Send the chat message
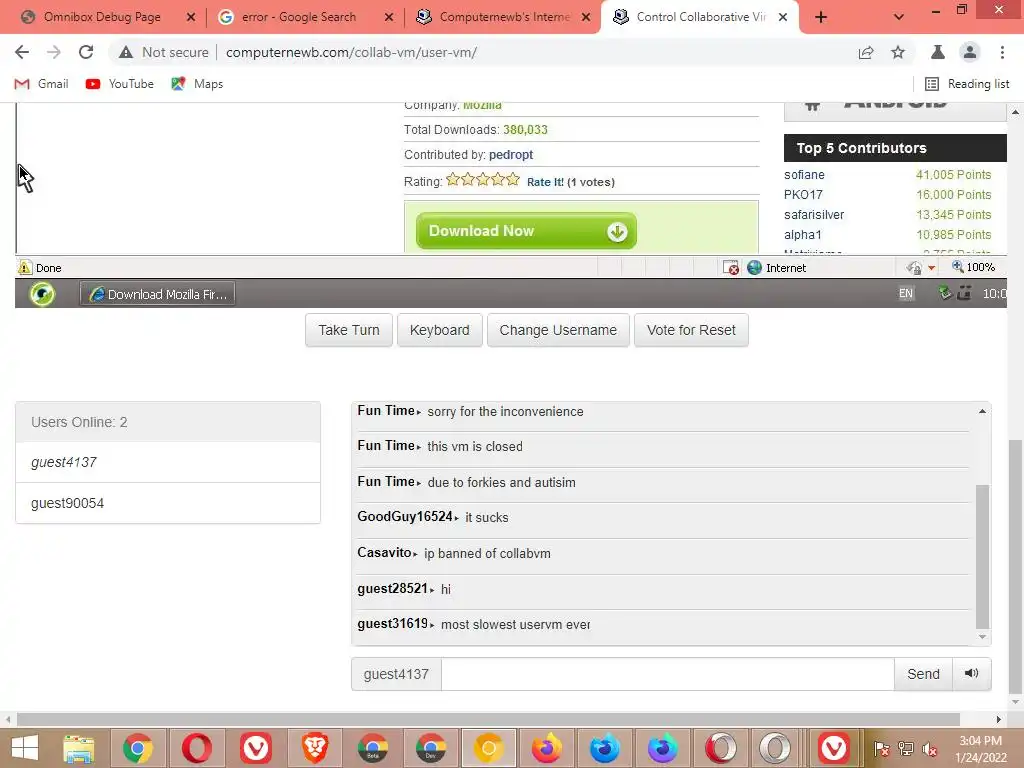The image size is (1024, 768). pyautogui.click(x=923, y=674)
